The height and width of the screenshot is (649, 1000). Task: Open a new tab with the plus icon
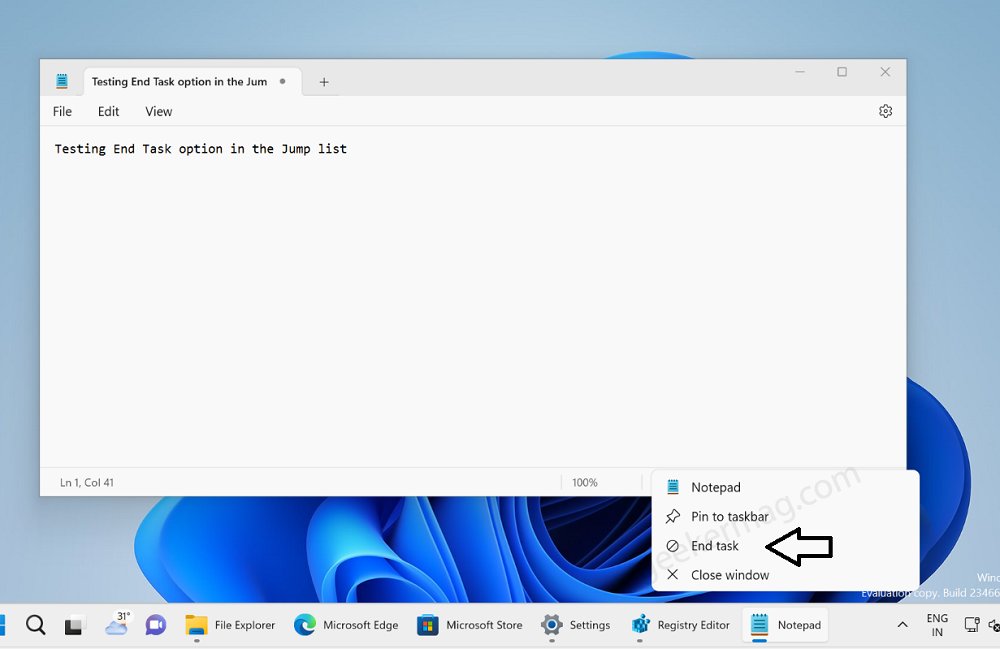pyautogui.click(x=322, y=82)
